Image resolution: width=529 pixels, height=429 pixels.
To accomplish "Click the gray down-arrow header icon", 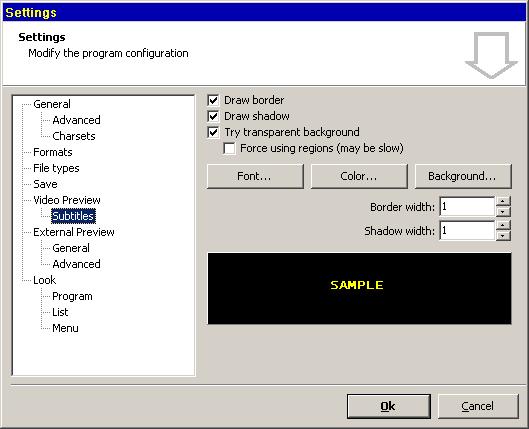I will click(491, 55).
